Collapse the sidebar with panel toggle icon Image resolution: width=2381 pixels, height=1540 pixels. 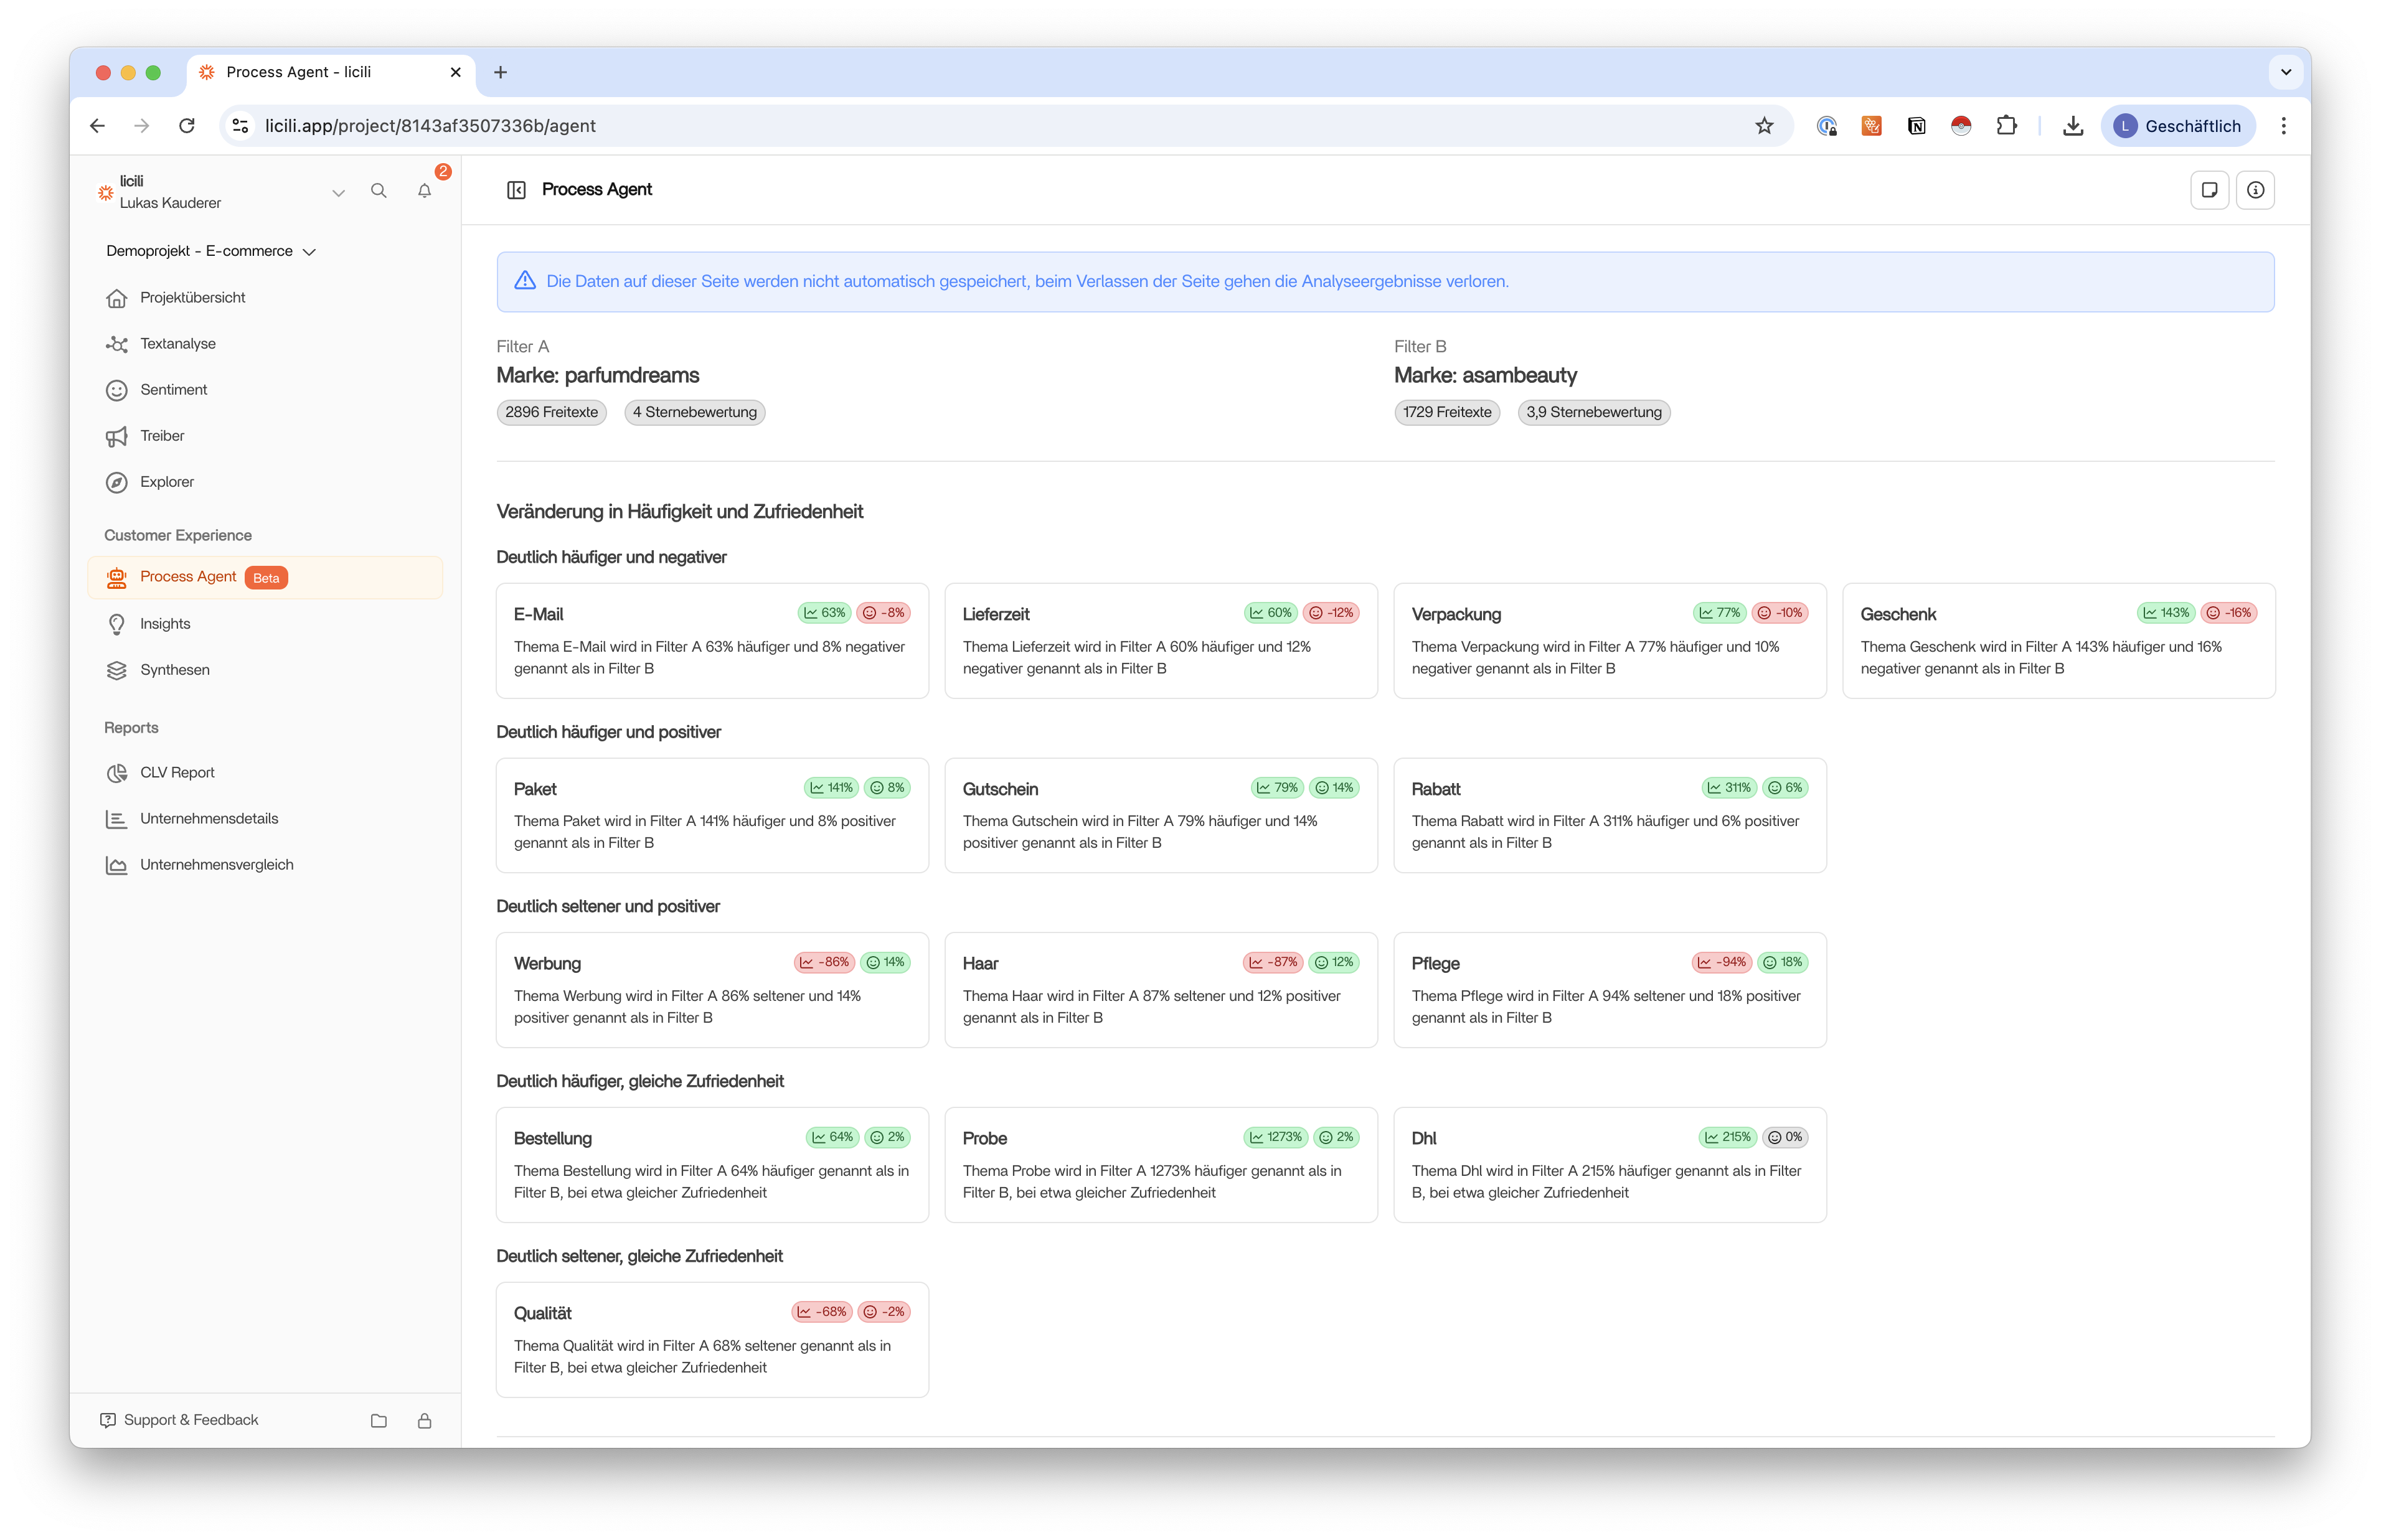pos(516,190)
